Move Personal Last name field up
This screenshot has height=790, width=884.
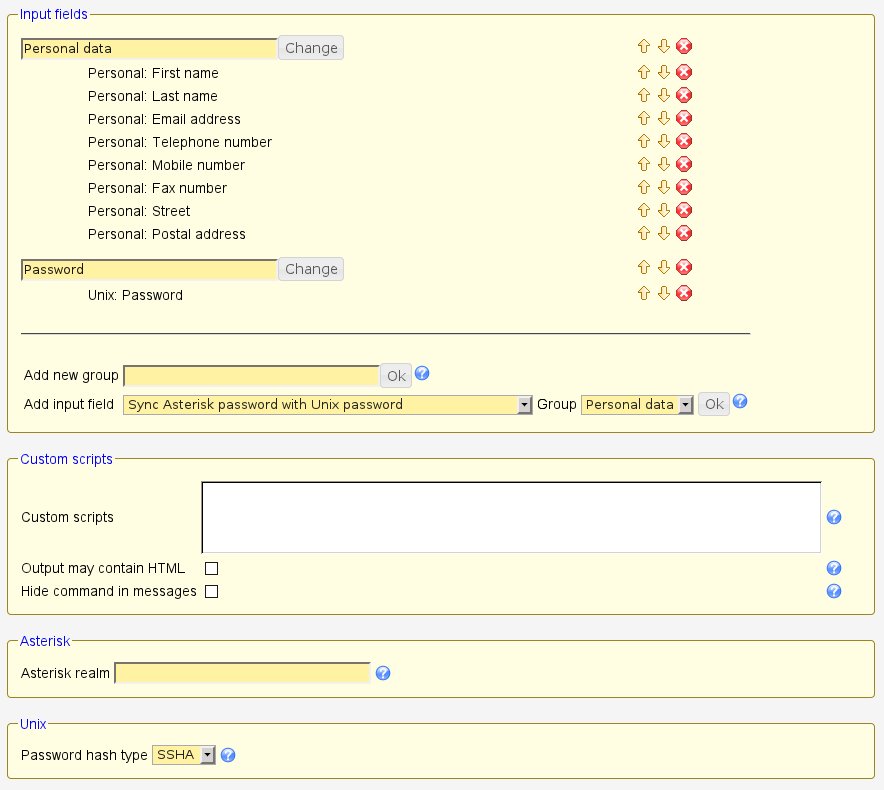[x=644, y=95]
